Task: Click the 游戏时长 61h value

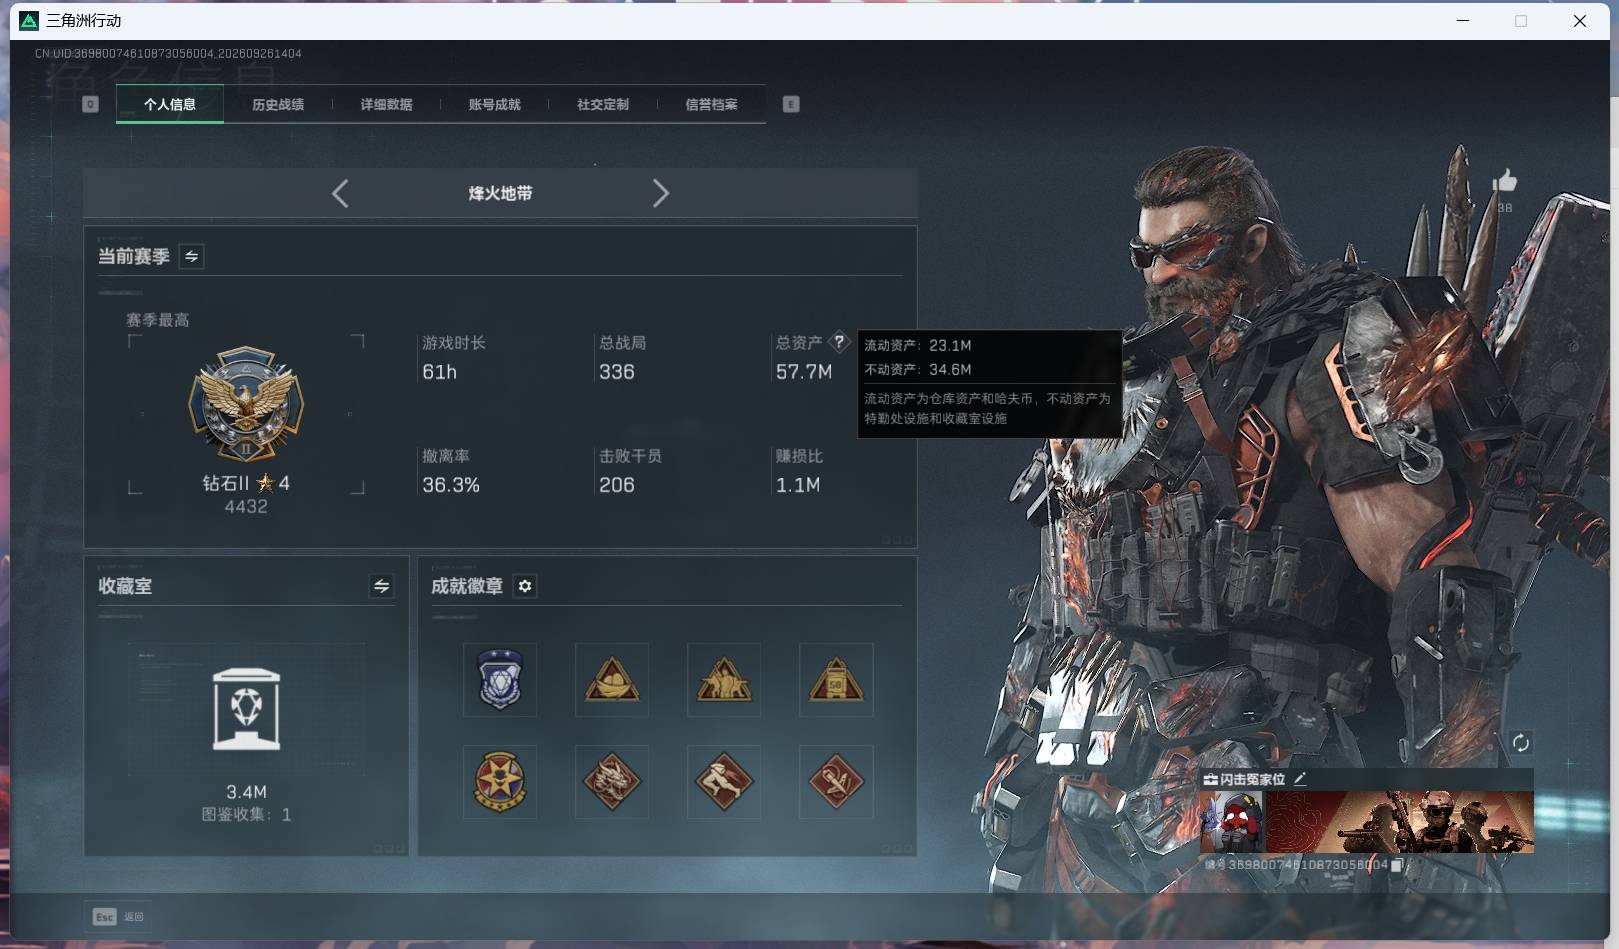Action: 440,372
